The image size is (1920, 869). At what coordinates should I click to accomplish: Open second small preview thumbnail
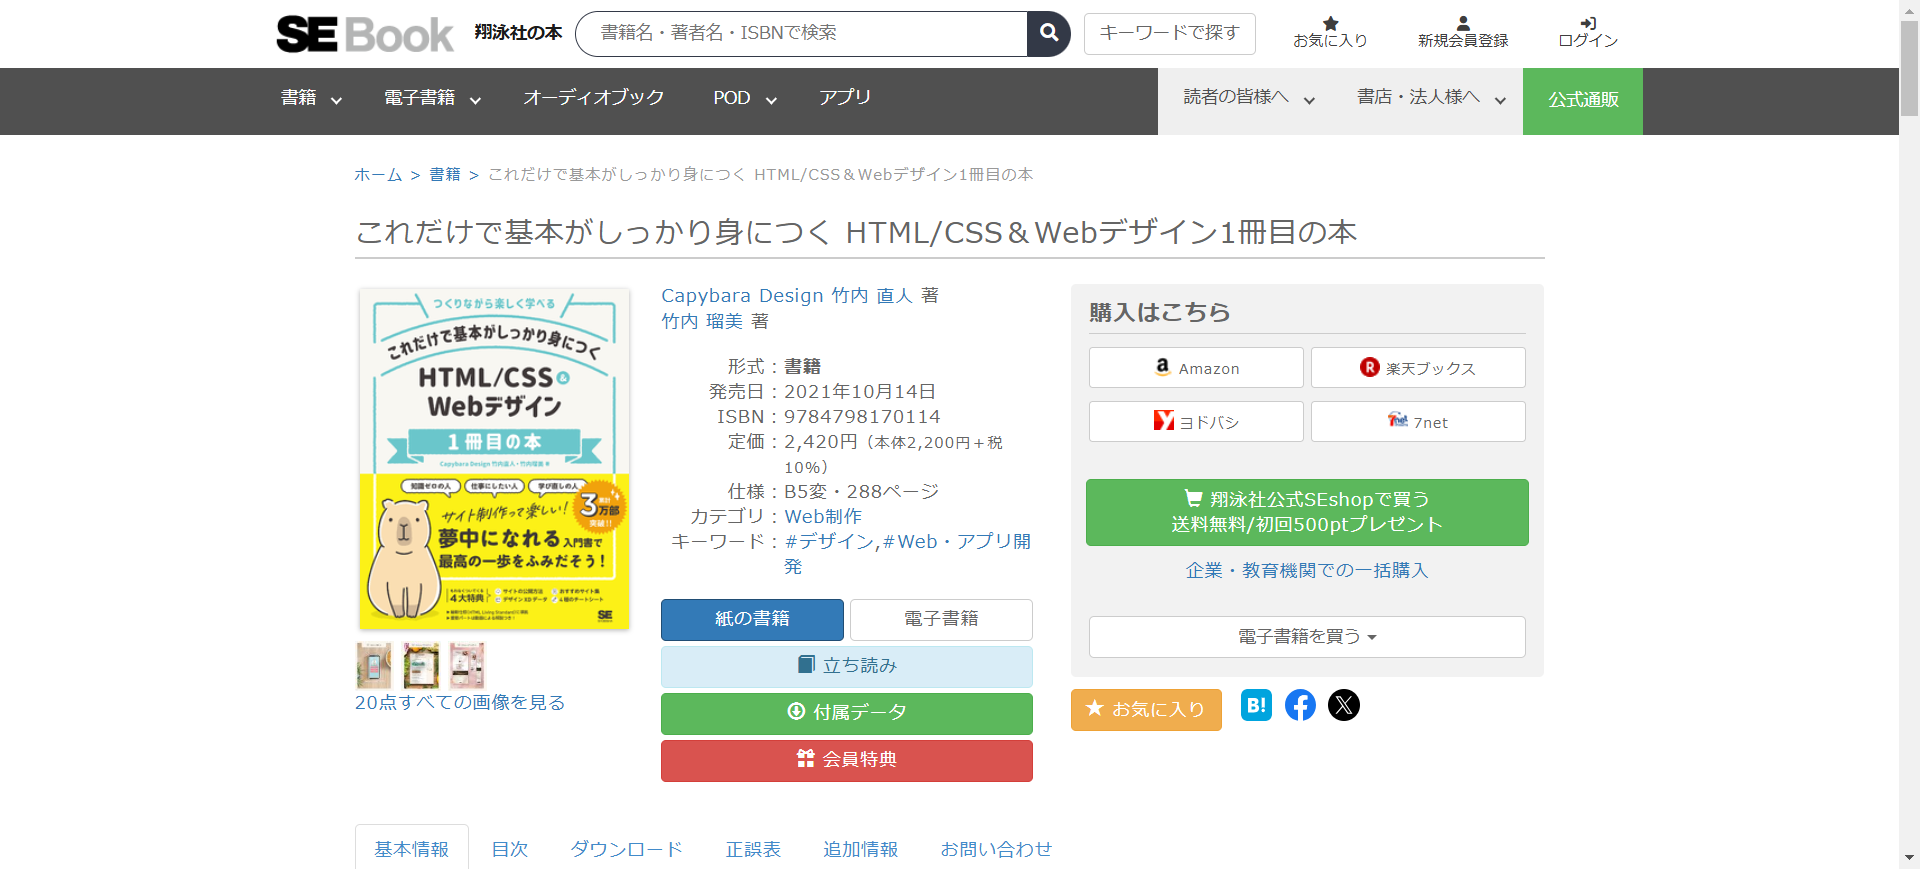[421, 666]
